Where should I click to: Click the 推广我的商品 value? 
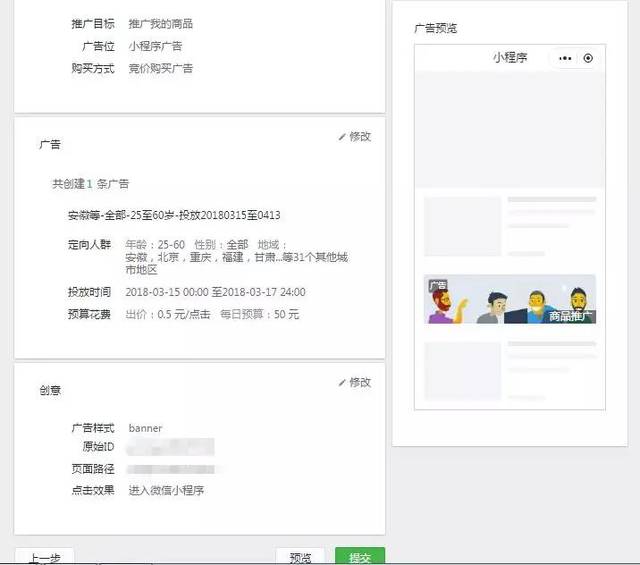pos(160,24)
